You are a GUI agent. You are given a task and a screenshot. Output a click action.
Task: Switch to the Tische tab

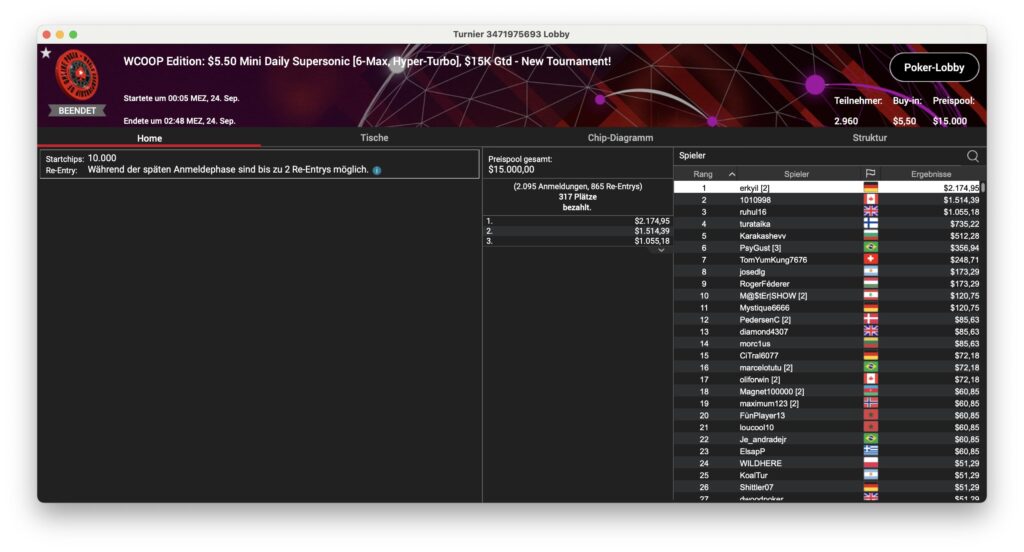click(x=374, y=138)
